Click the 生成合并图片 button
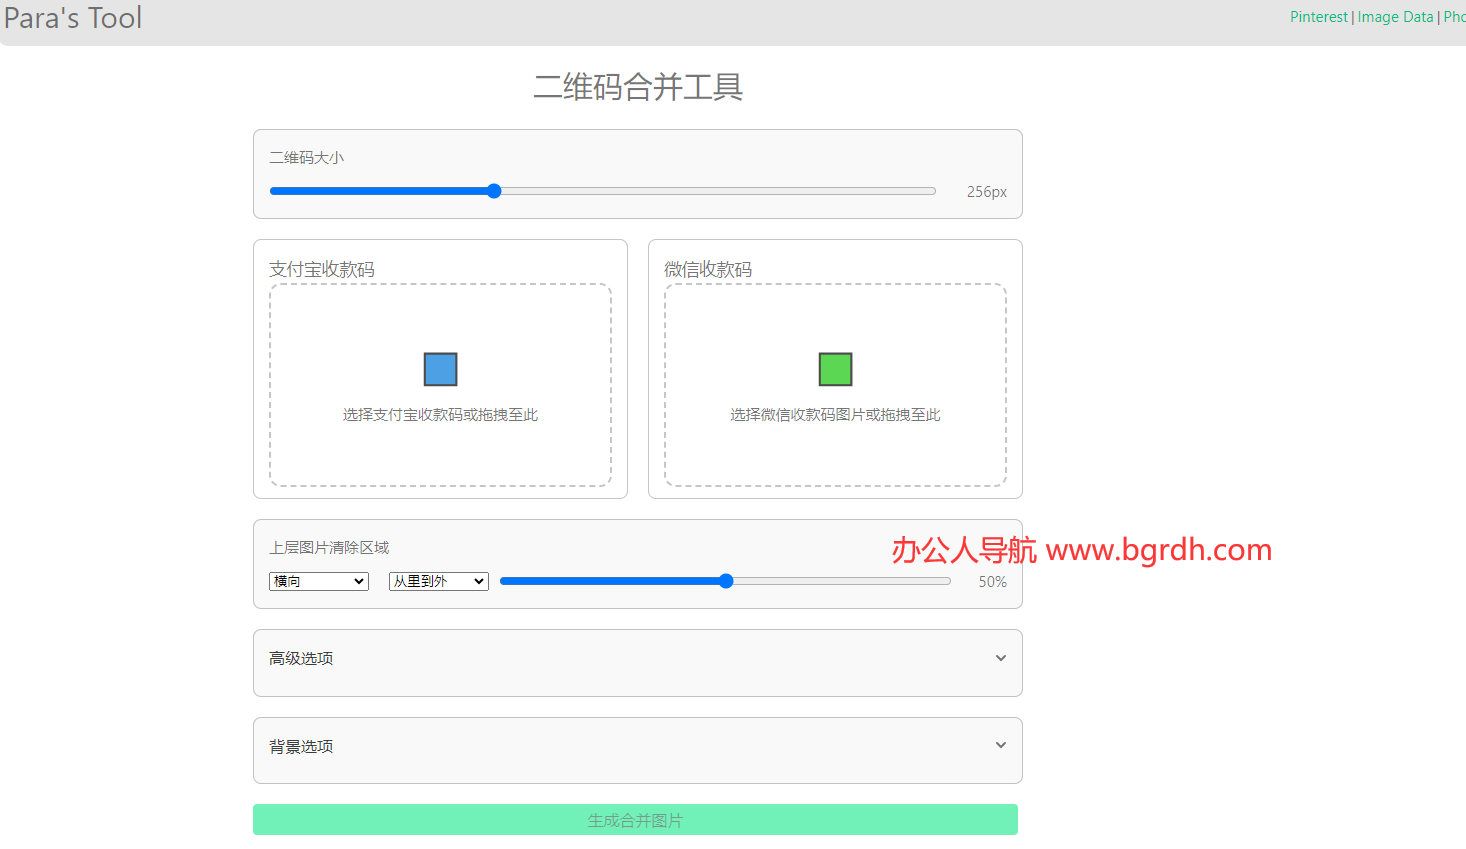The image size is (1466, 849). coord(635,819)
